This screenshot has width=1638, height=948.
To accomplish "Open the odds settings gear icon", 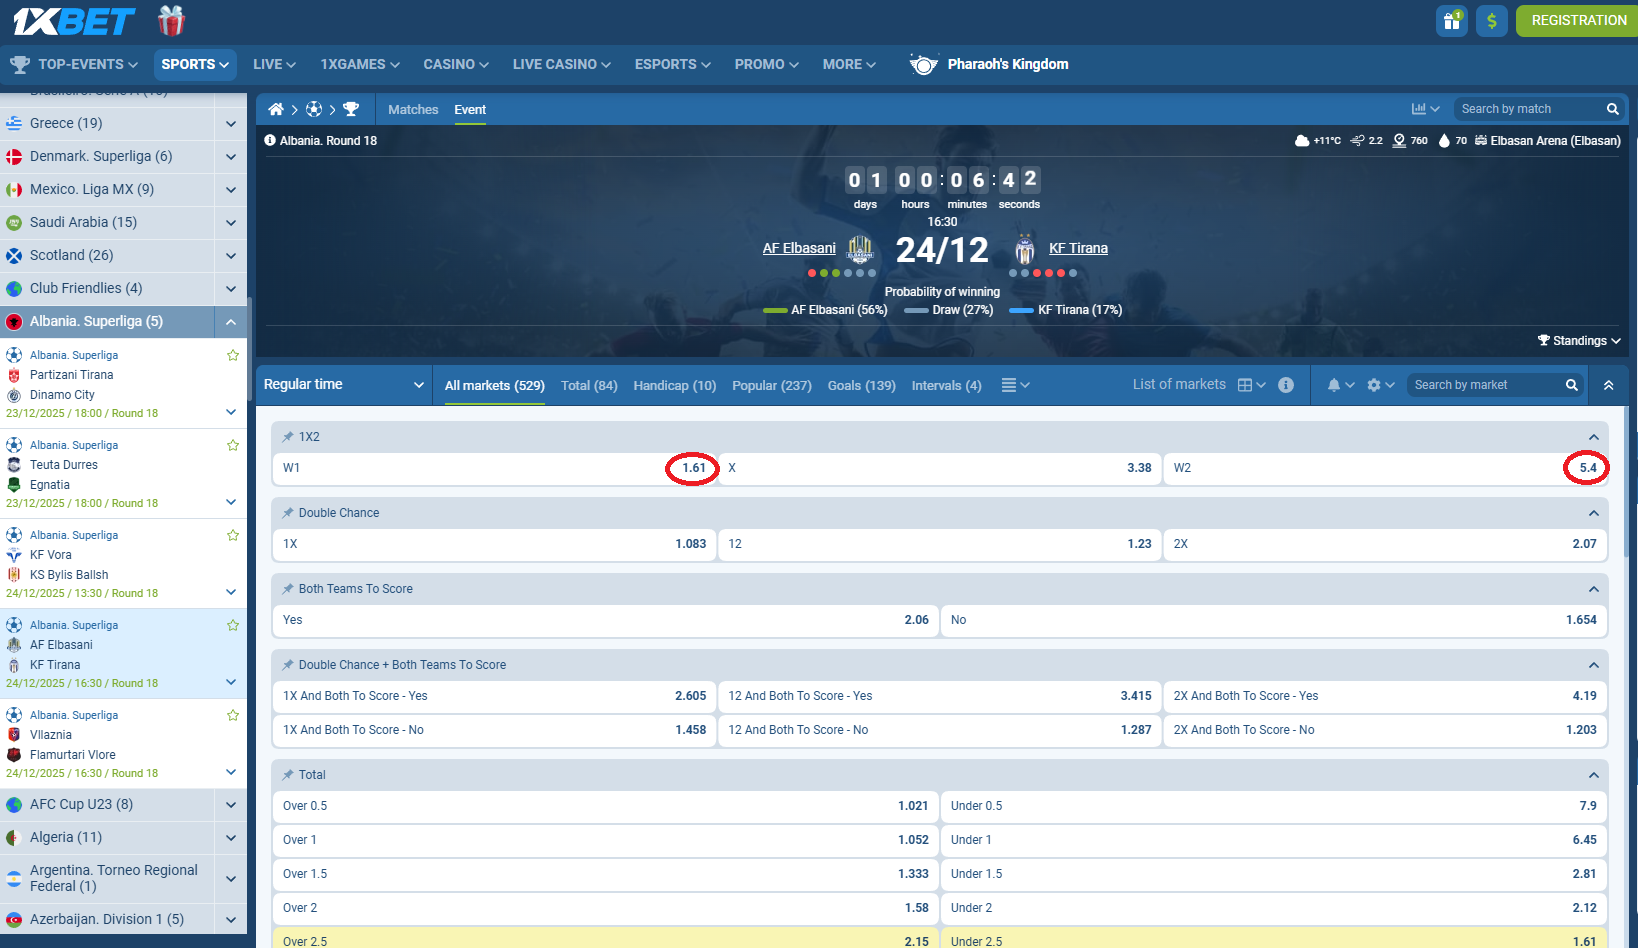I will point(1375,384).
